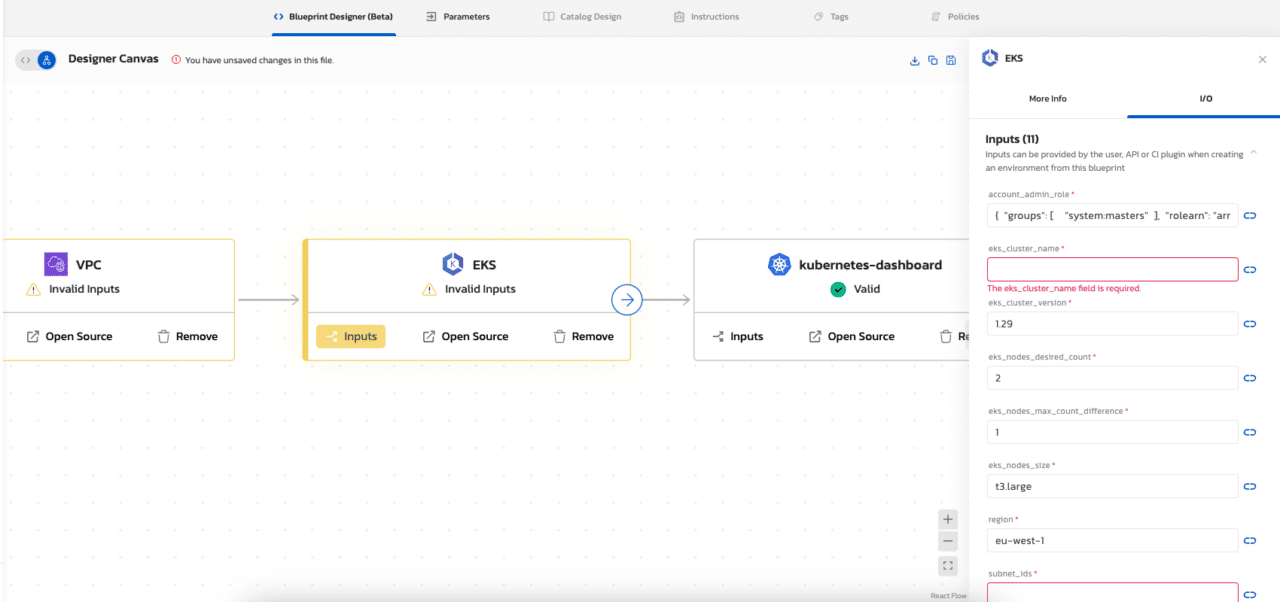Viewport: 1280px width, 602px height.
Task: Click the account_admin_role input field
Action: 1112,215
